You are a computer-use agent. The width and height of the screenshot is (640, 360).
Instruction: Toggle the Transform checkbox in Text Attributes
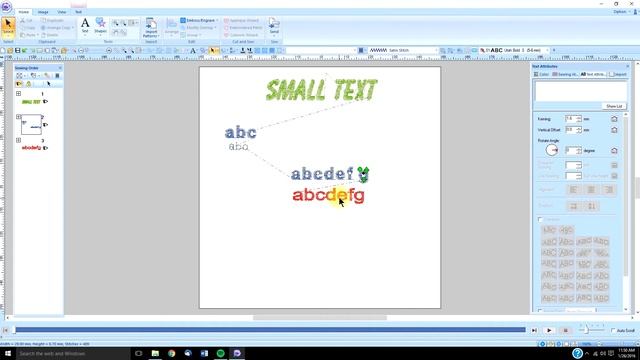pos(540,220)
